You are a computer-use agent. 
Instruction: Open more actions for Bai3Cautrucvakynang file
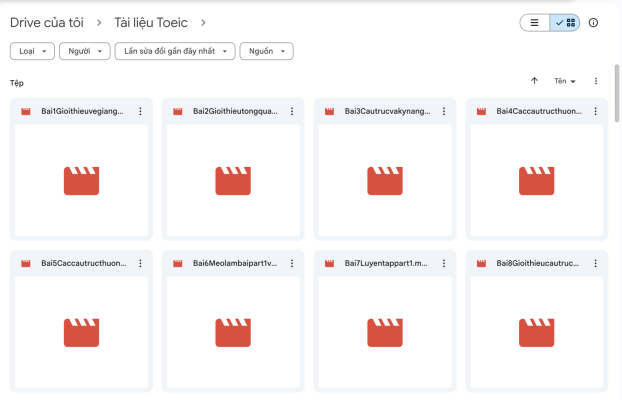[x=443, y=112]
